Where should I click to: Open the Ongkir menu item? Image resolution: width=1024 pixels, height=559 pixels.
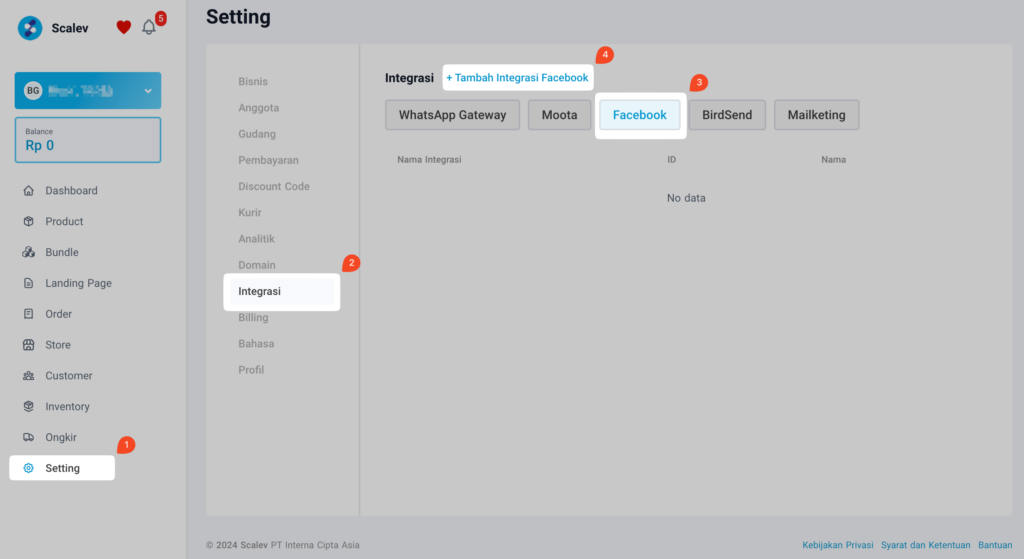(x=61, y=437)
